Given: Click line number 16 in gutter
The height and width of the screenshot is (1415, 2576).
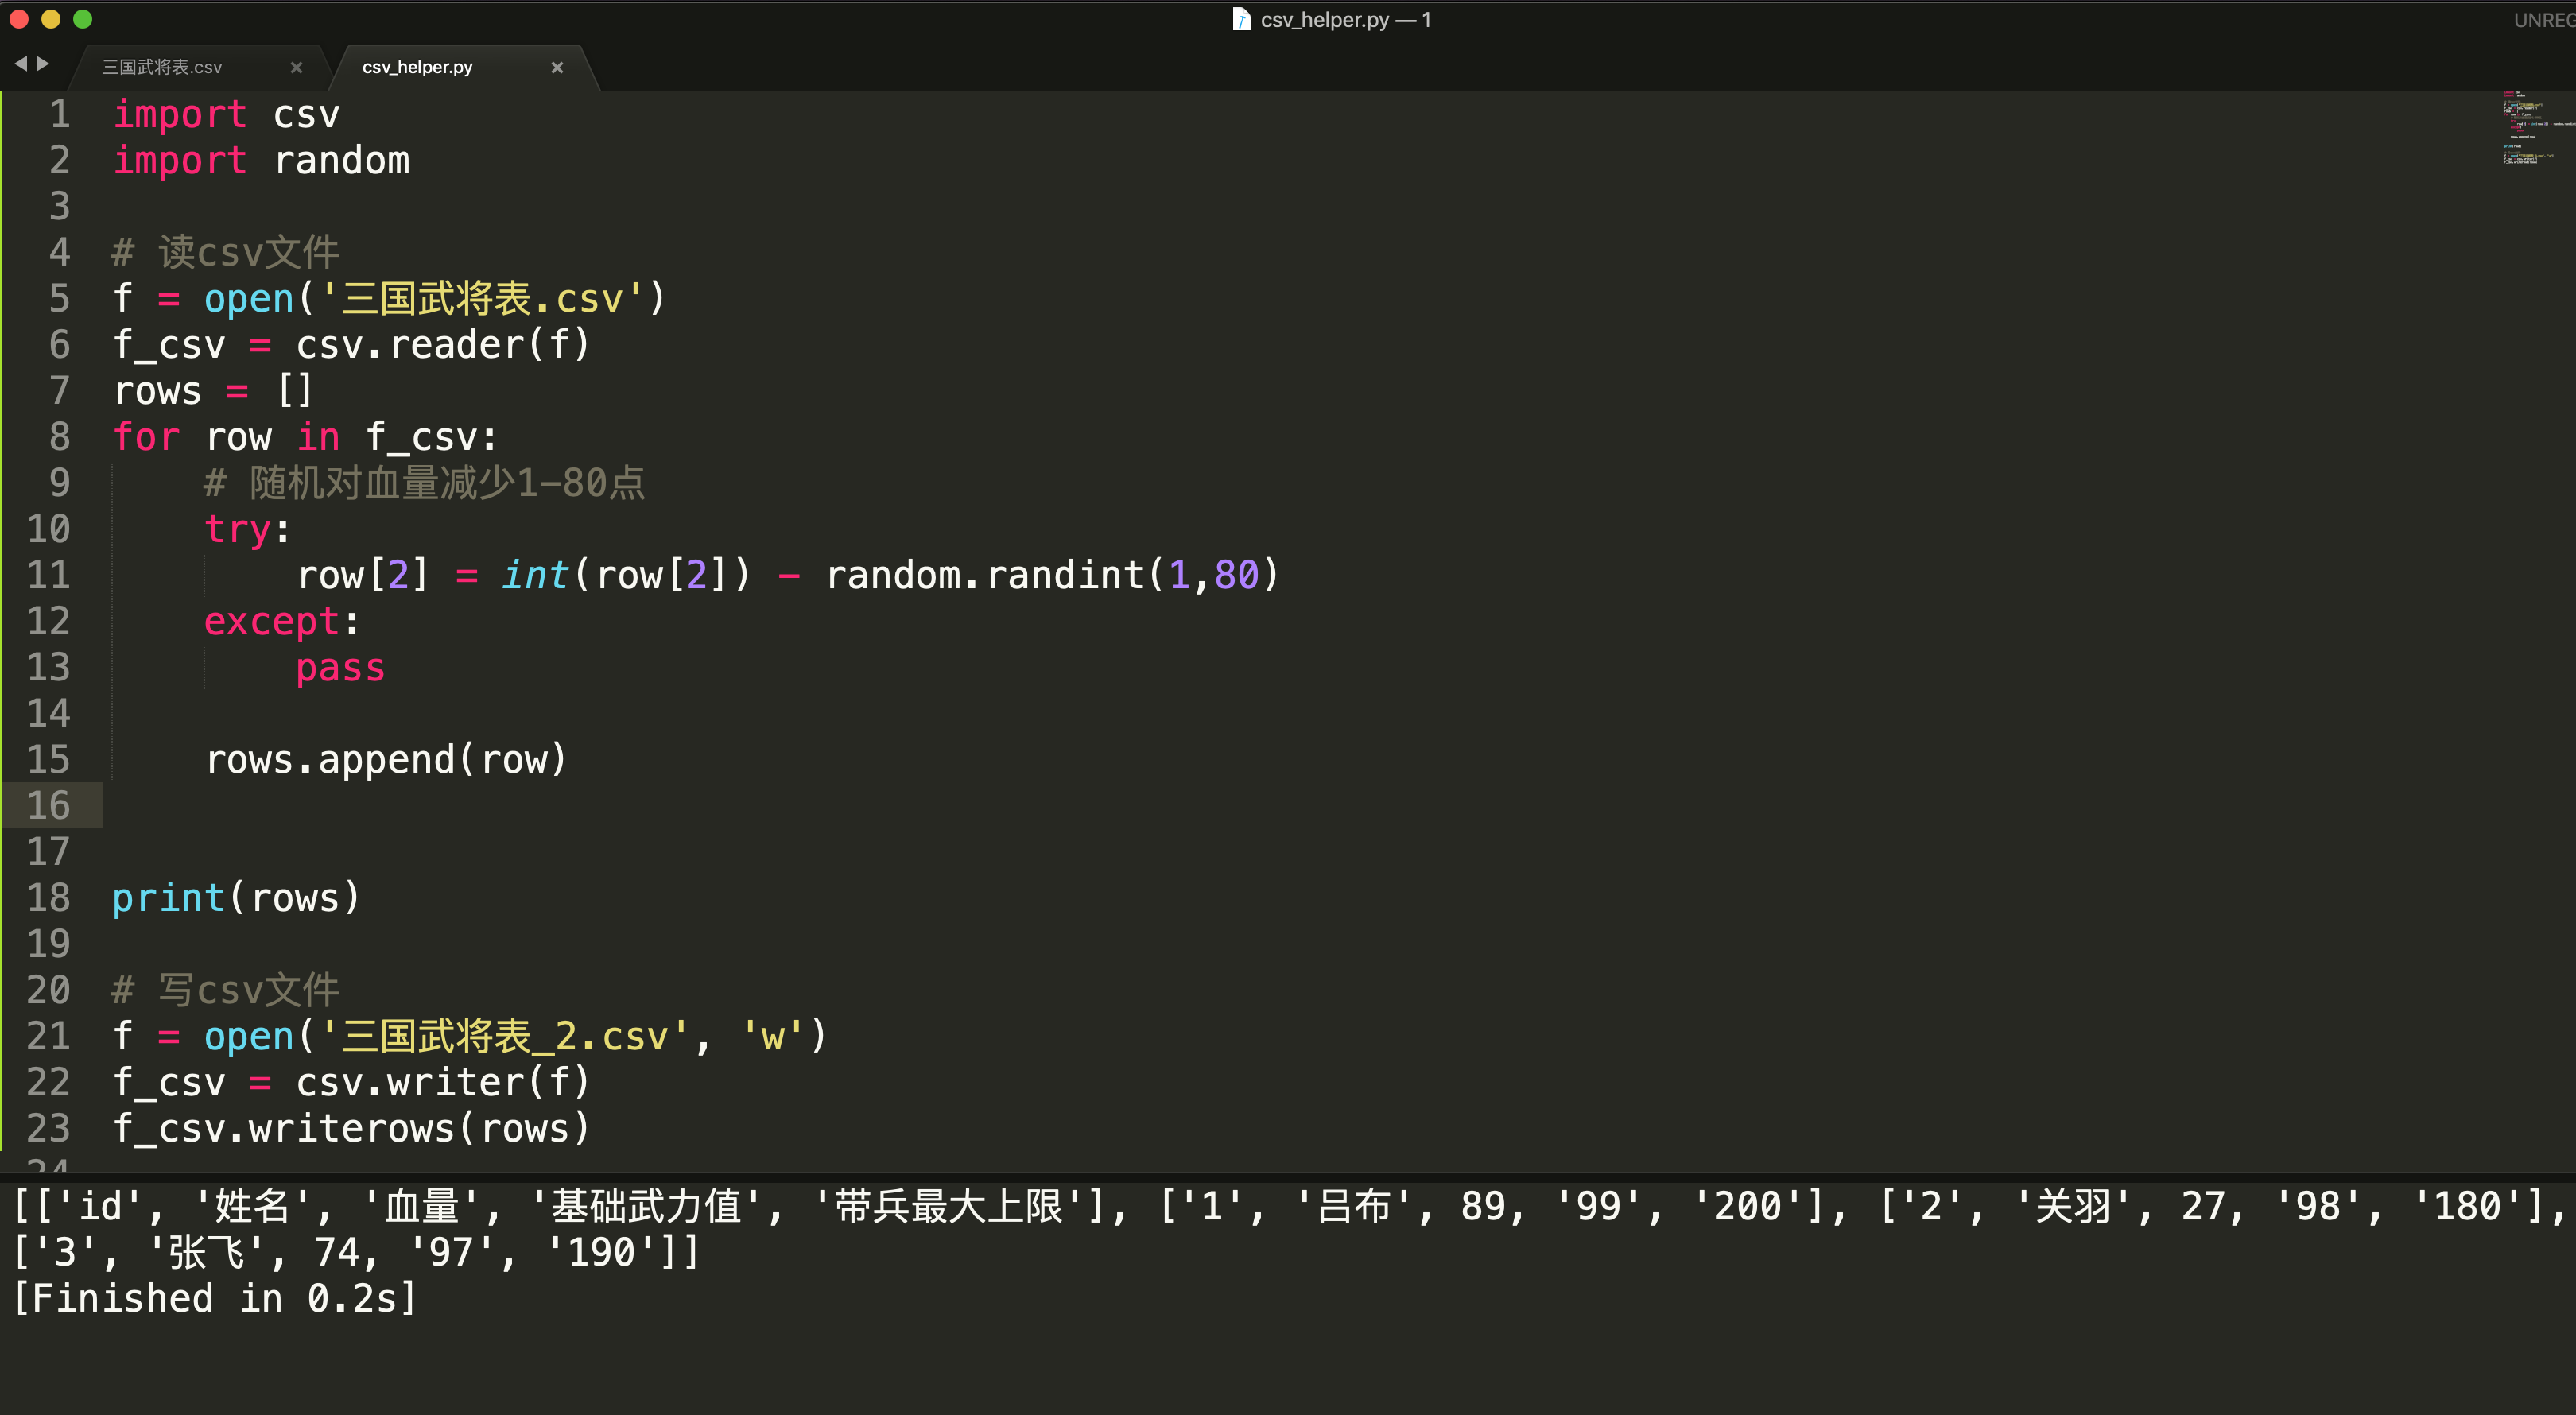Looking at the screenshot, I should point(49,805).
